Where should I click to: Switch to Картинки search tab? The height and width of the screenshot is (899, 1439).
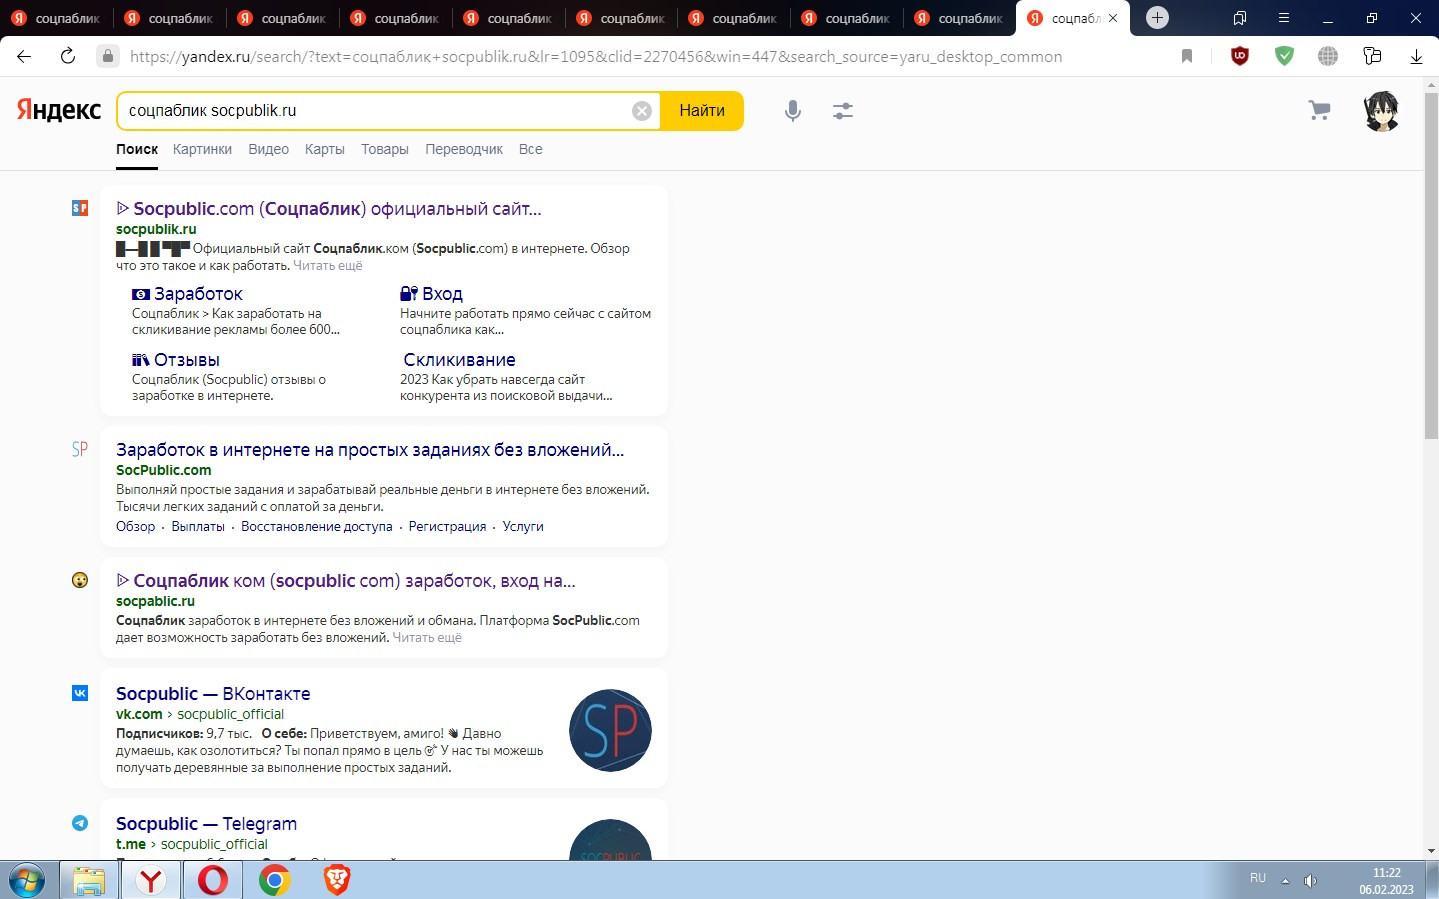point(202,149)
